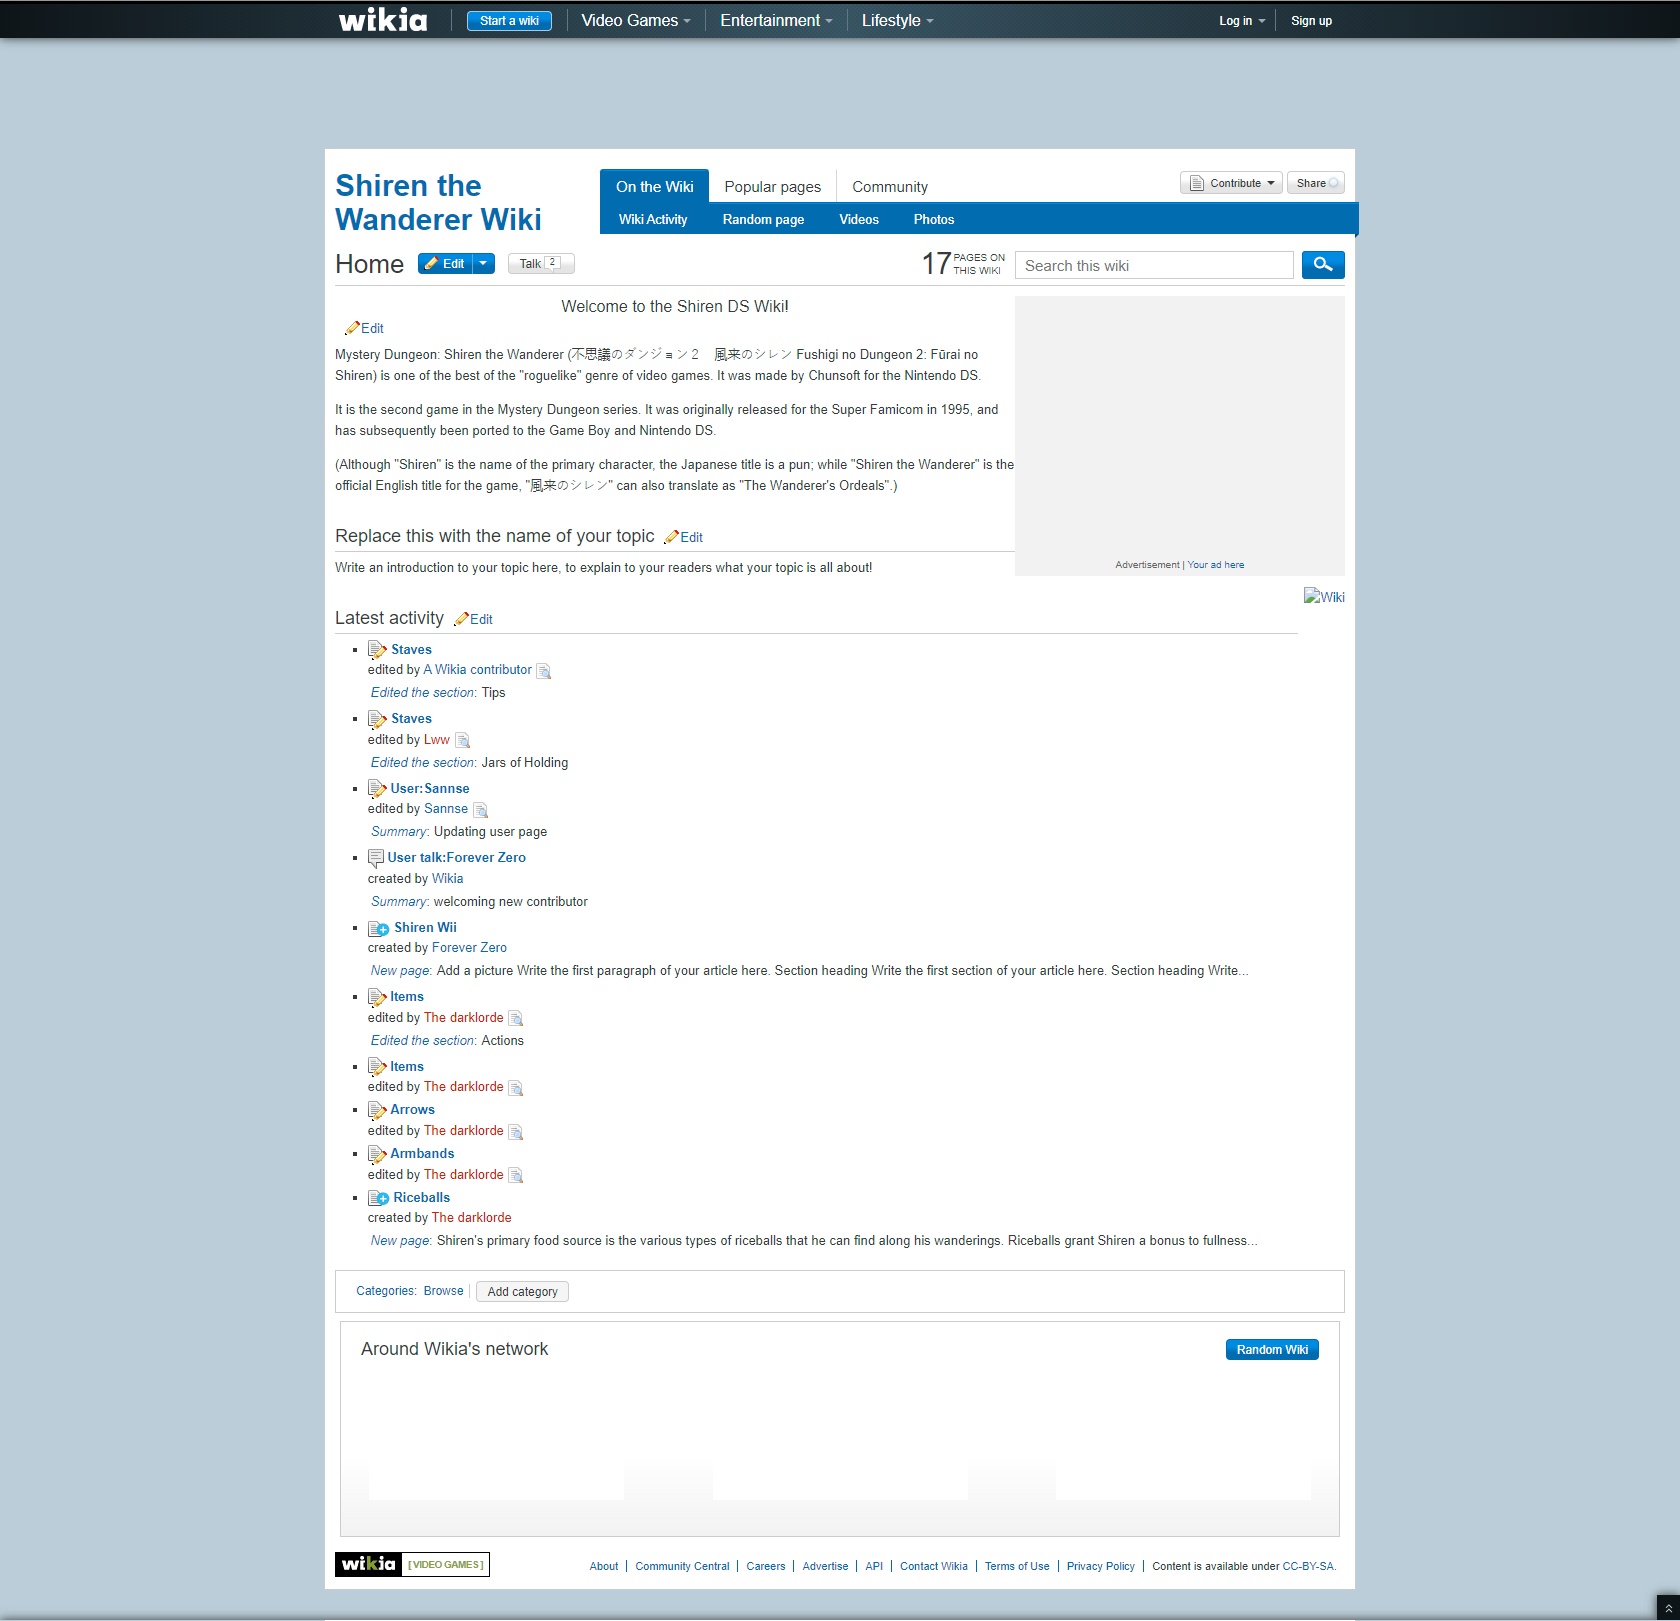Viewport: 1680px width, 1621px height.
Task: Click the diff icon on the Armbands entry
Action: tap(516, 1175)
